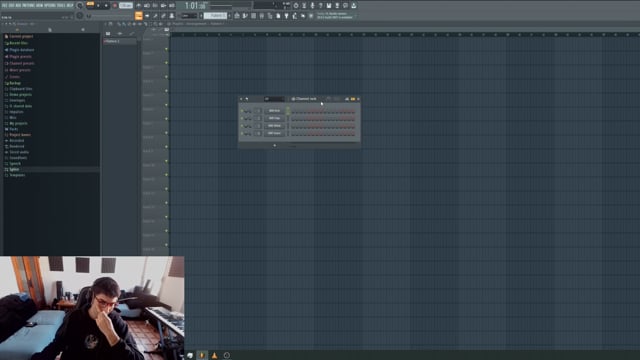Click the tempo display field
640x360 pixels.
[126, 6]
